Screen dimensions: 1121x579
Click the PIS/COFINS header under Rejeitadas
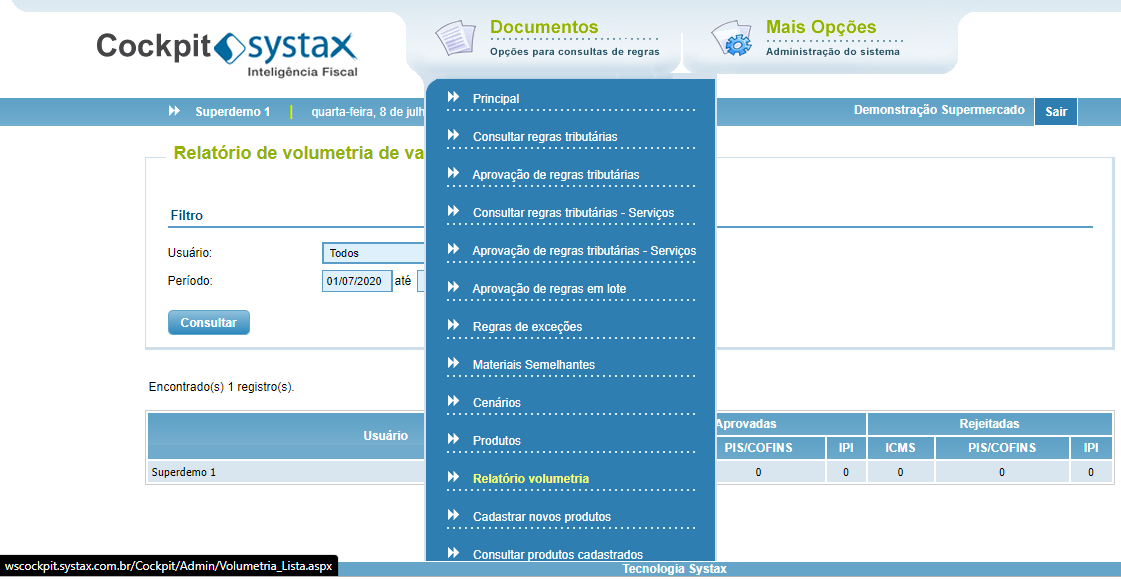(x=1002, y=448)
